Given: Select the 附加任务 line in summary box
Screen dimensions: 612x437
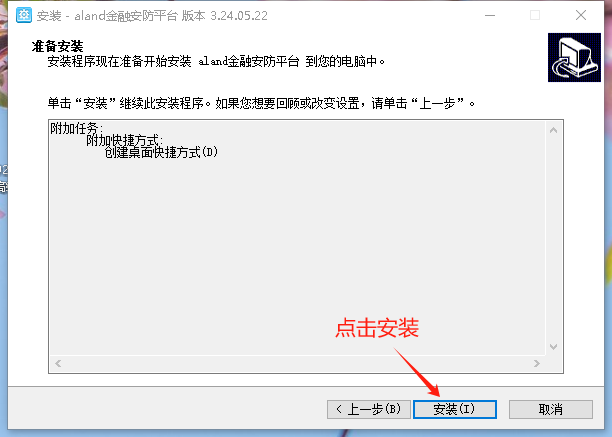Looking at the screenshot, I should [76, 128].
